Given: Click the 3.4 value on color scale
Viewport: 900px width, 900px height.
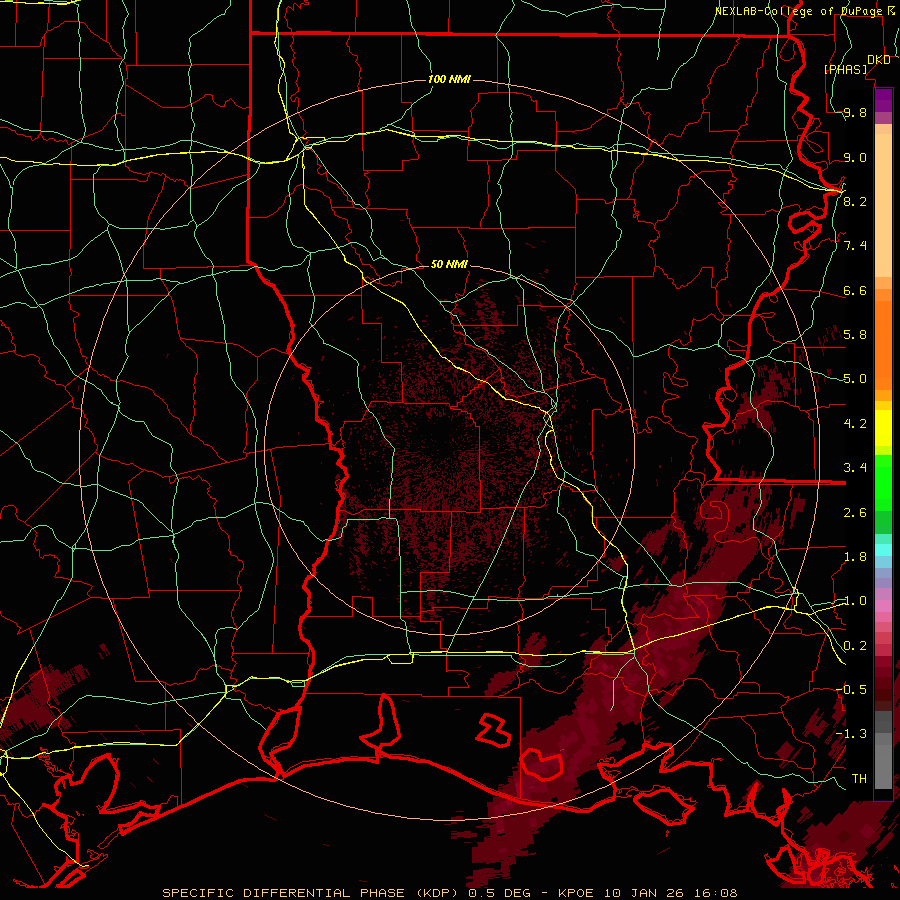Looking at the screenshot, I should pos(855,468).
